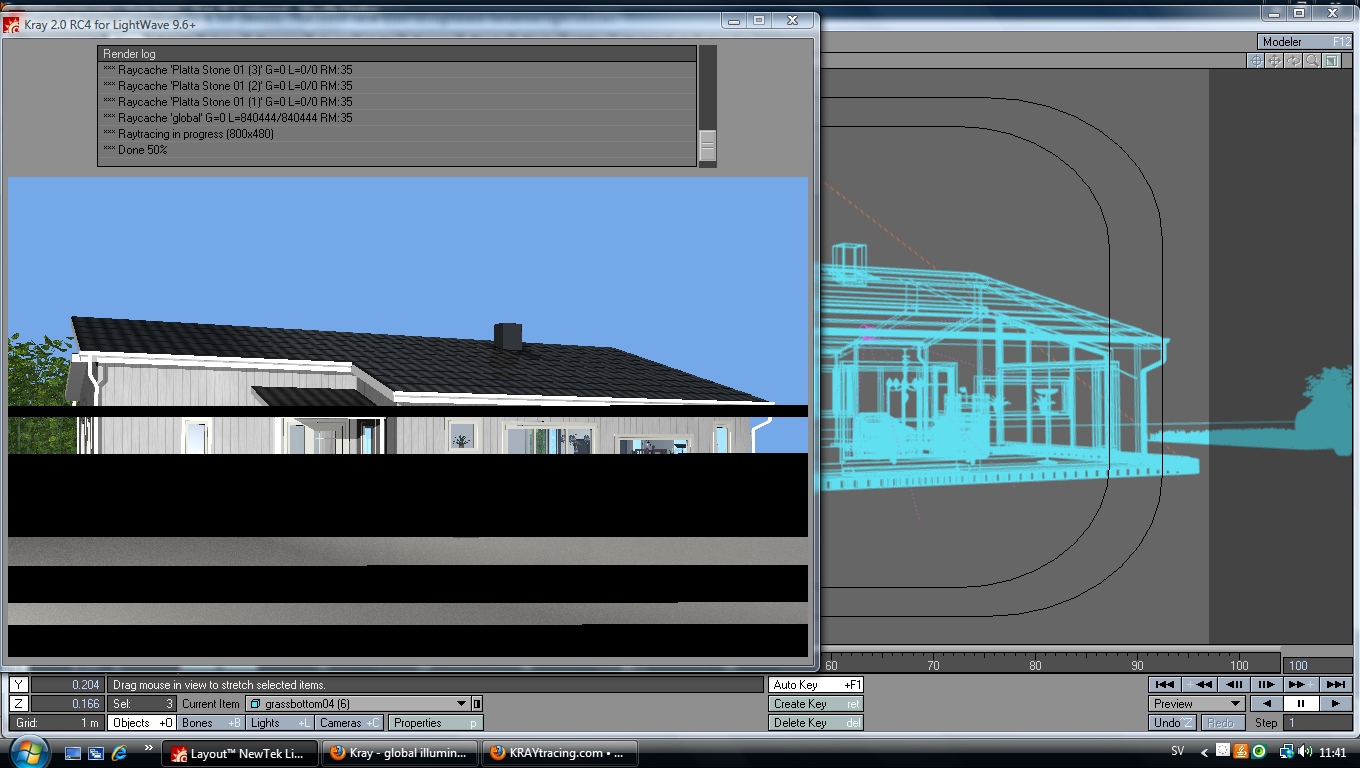The image size is (1360, 768).
Task: Enable Objects edit mode
Action: 141,723
